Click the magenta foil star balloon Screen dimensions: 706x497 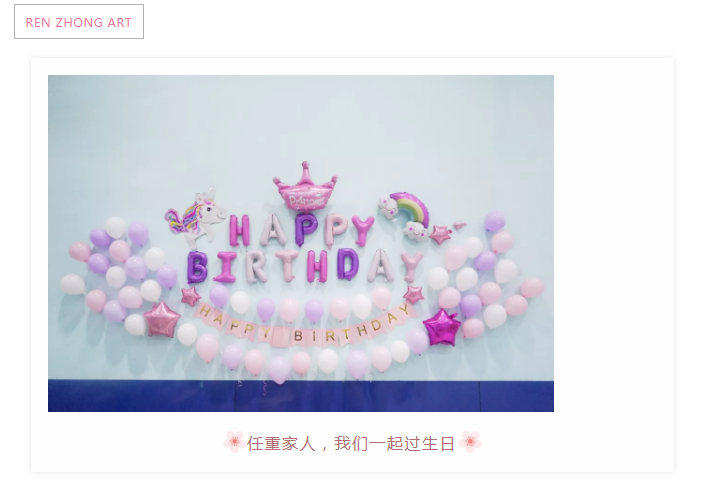pyautogui.click(x=442, y=328)
